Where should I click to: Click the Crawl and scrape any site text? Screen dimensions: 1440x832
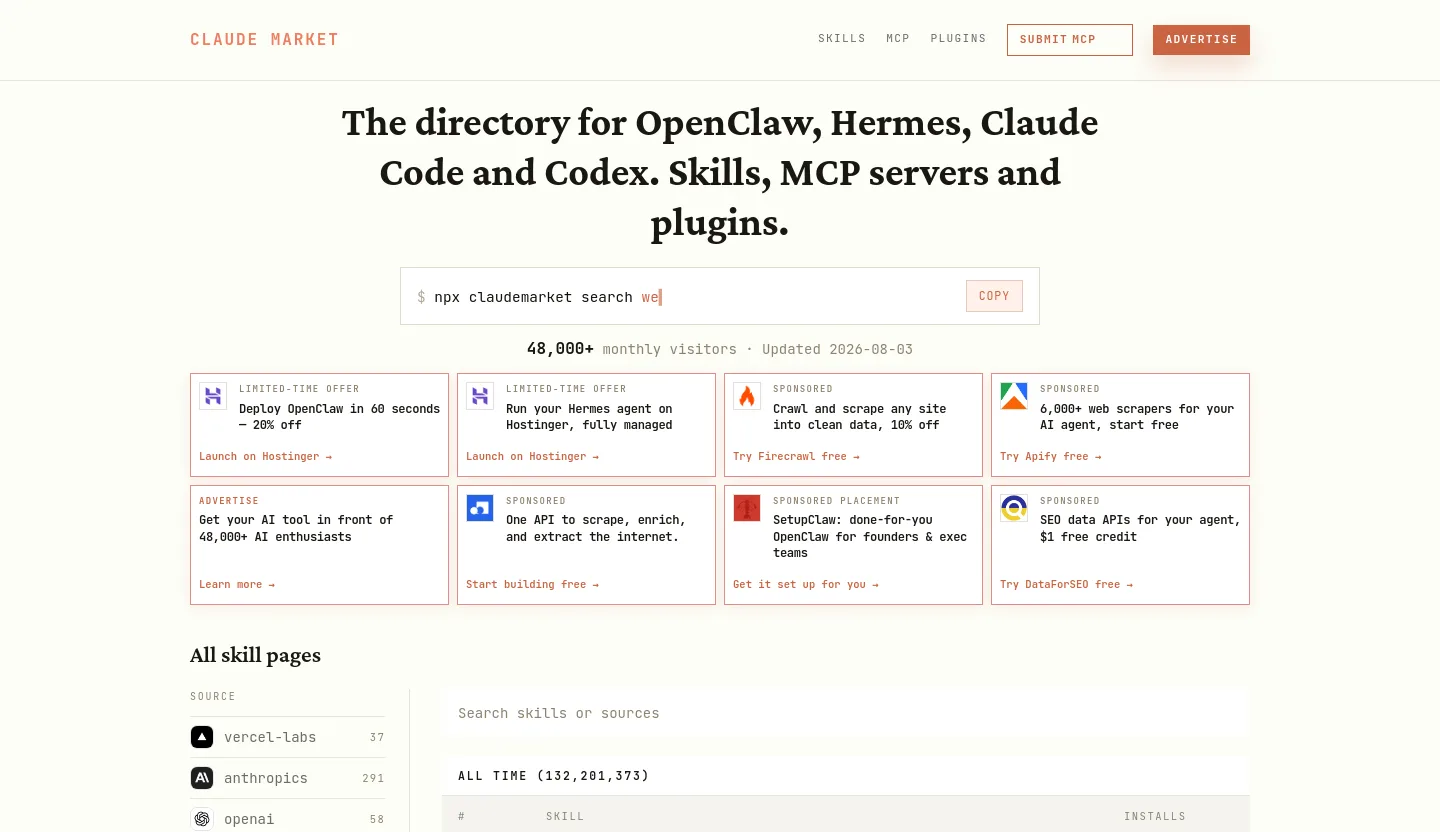859,417
